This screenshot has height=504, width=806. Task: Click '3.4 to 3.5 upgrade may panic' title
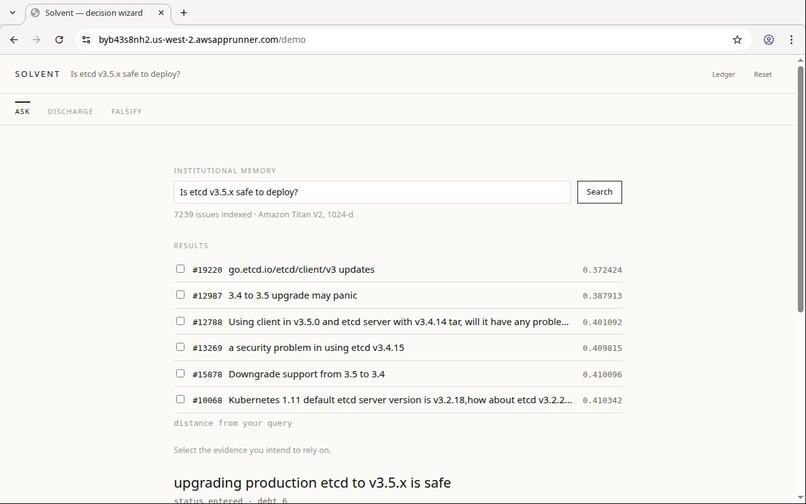292,296
